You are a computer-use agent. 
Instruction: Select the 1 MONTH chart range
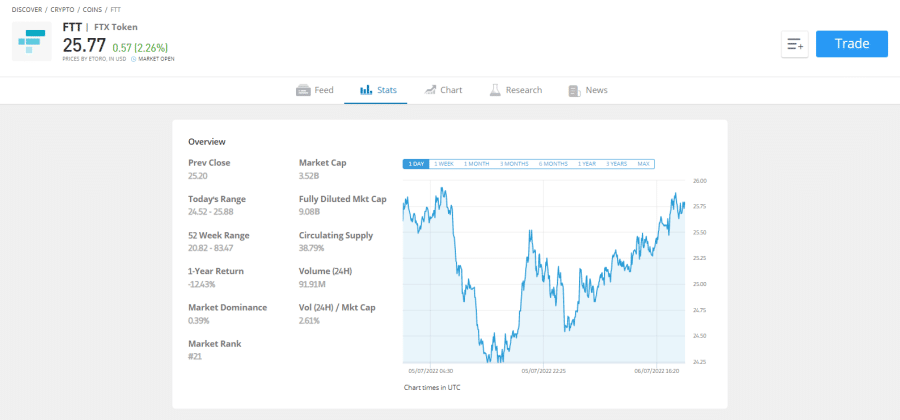coord(478,164)
